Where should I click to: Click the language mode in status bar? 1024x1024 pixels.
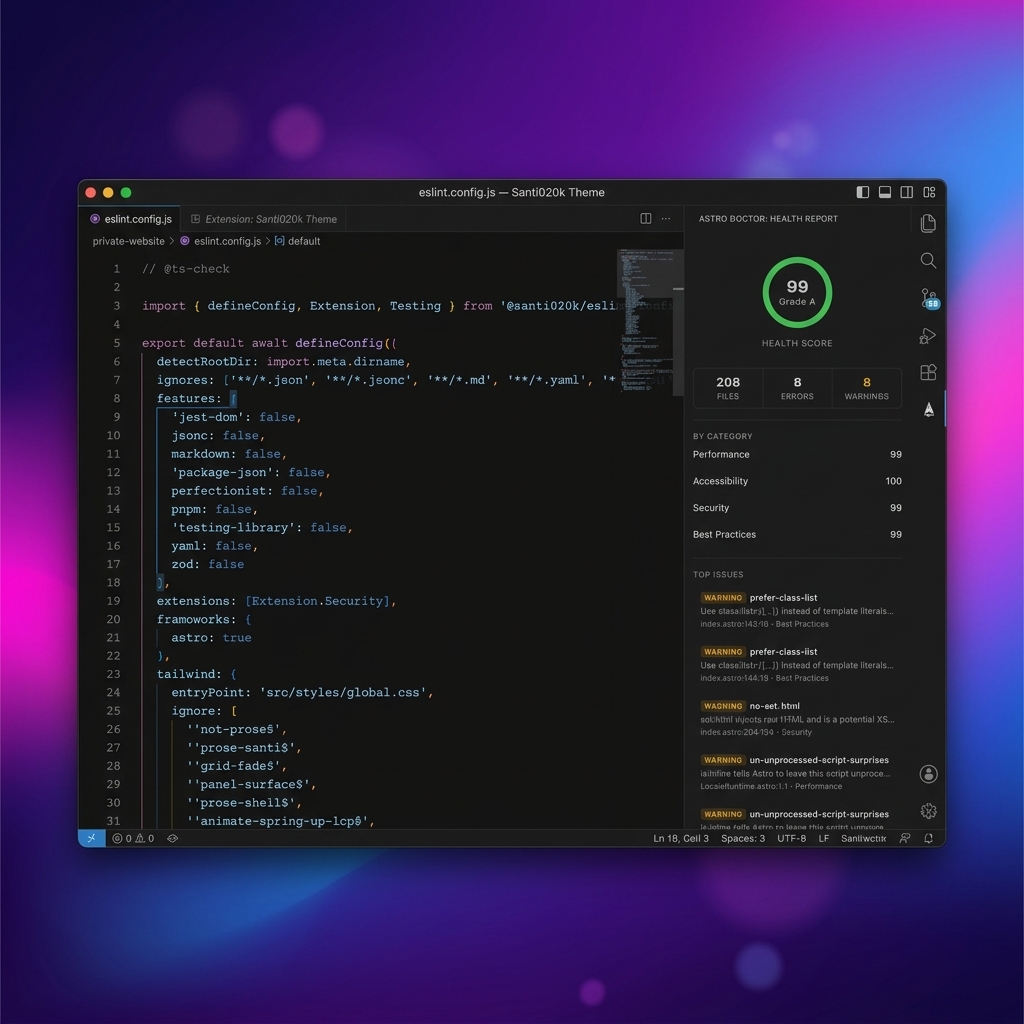click(863, 839)
